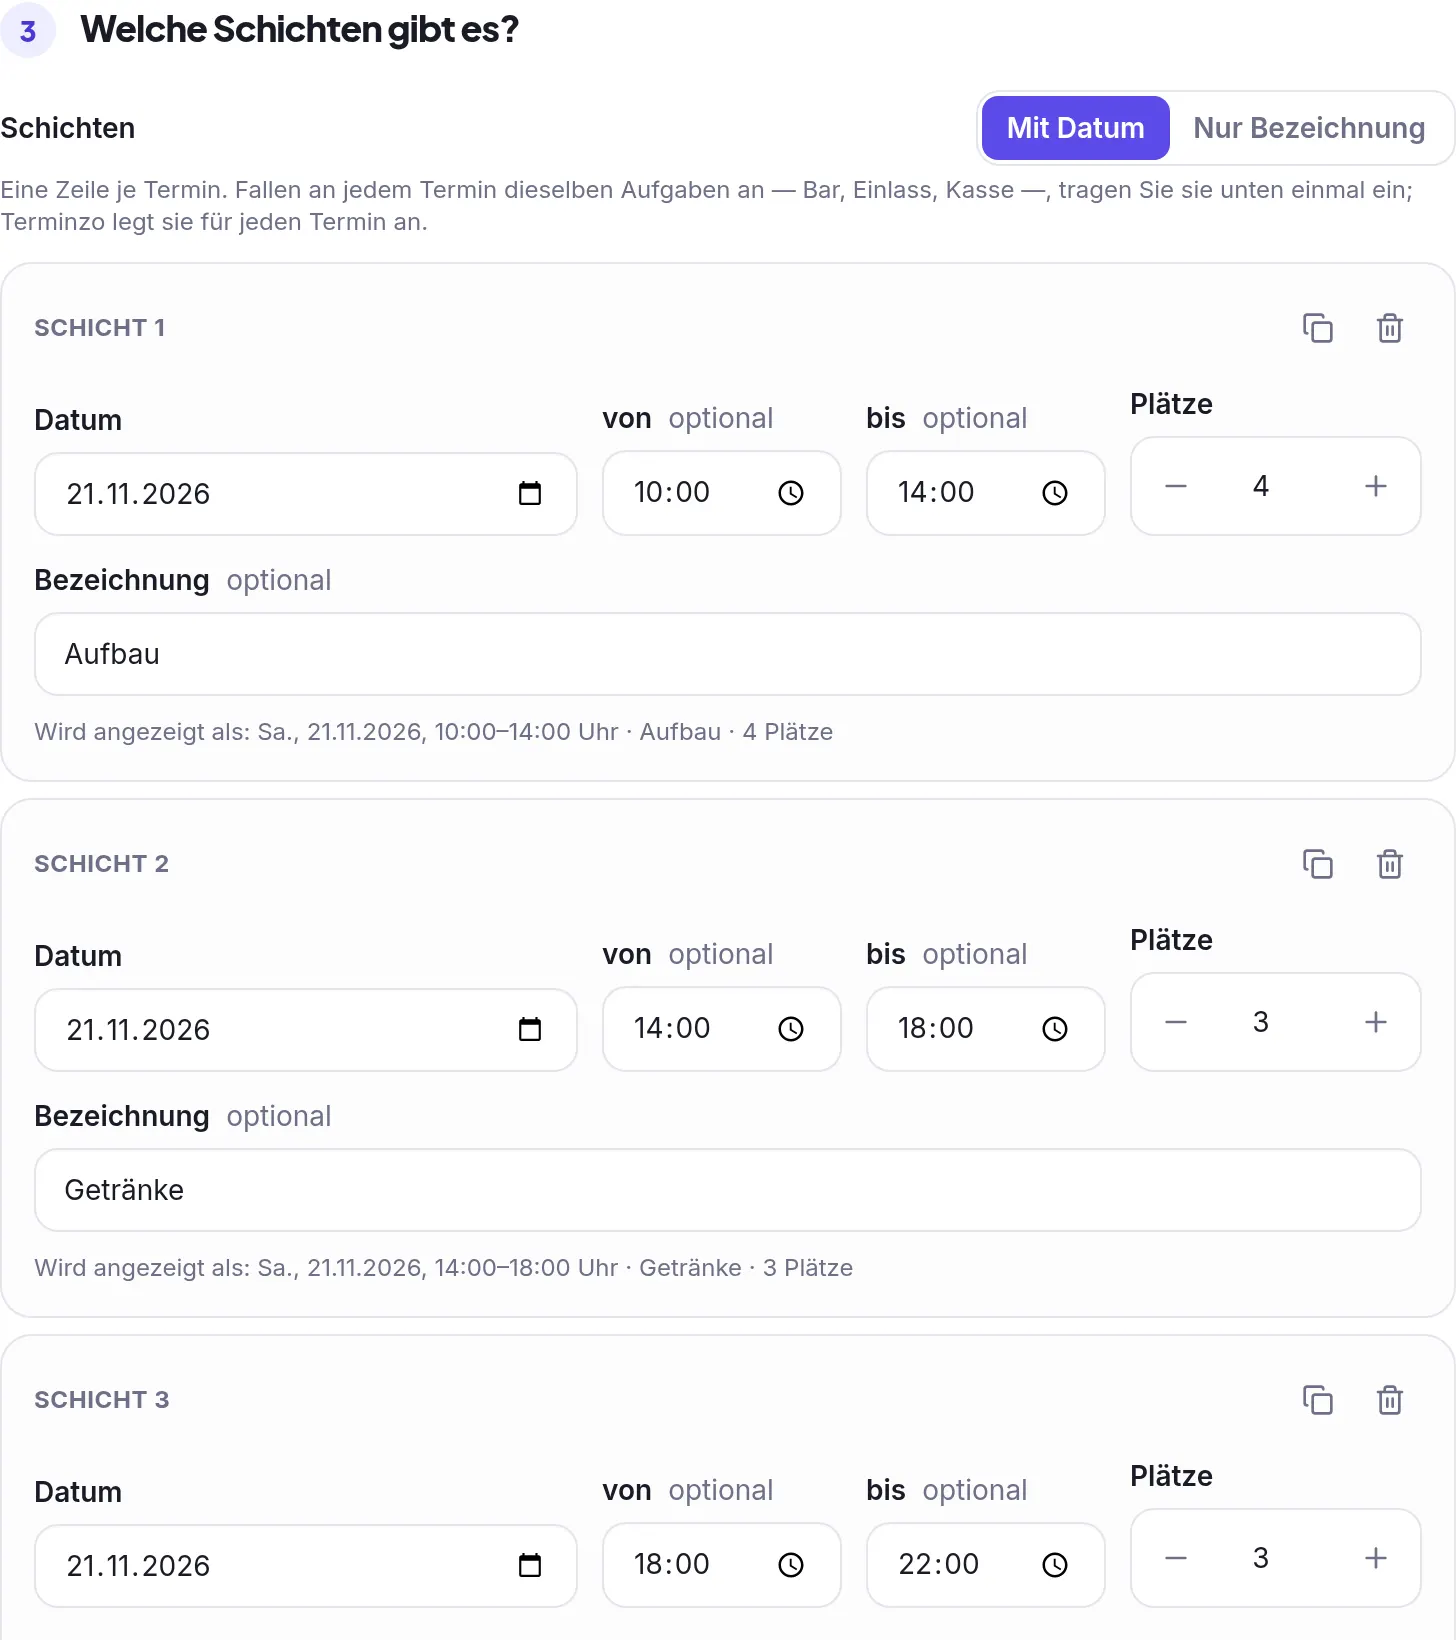Screen dimensions: 1456x1640
Task: Click the preview text ending in 'Getränke · 3 Plätze'
Action: tap(444, 1268)
